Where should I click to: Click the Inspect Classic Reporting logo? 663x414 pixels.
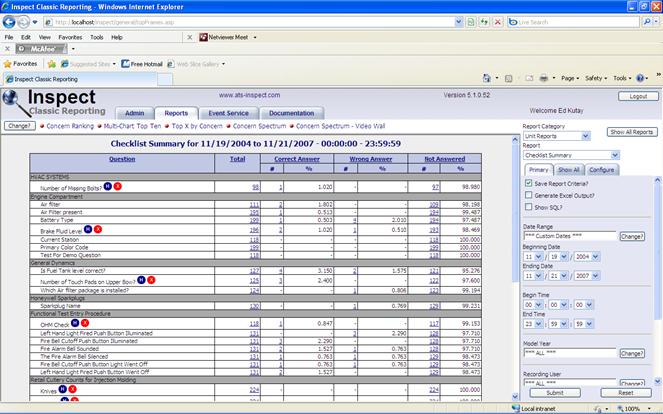pos(50,102)
